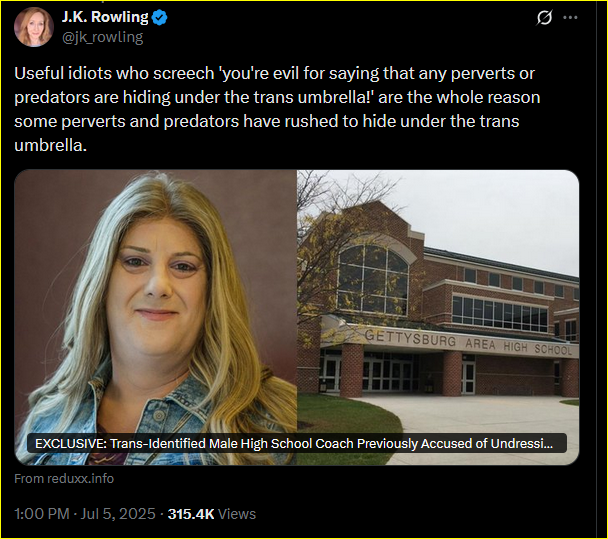The image size is (608, 539).
Task: Open the three-dots More options menu
Action: point(570,17)
